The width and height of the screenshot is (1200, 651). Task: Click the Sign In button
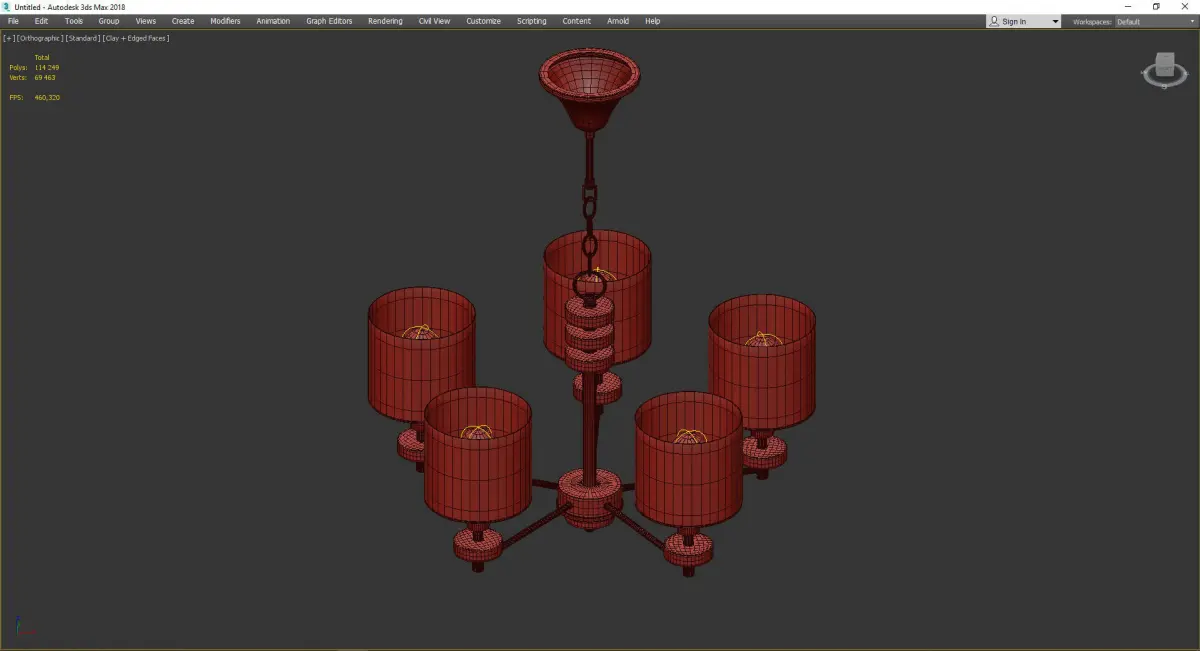[x=1014, y=21]
